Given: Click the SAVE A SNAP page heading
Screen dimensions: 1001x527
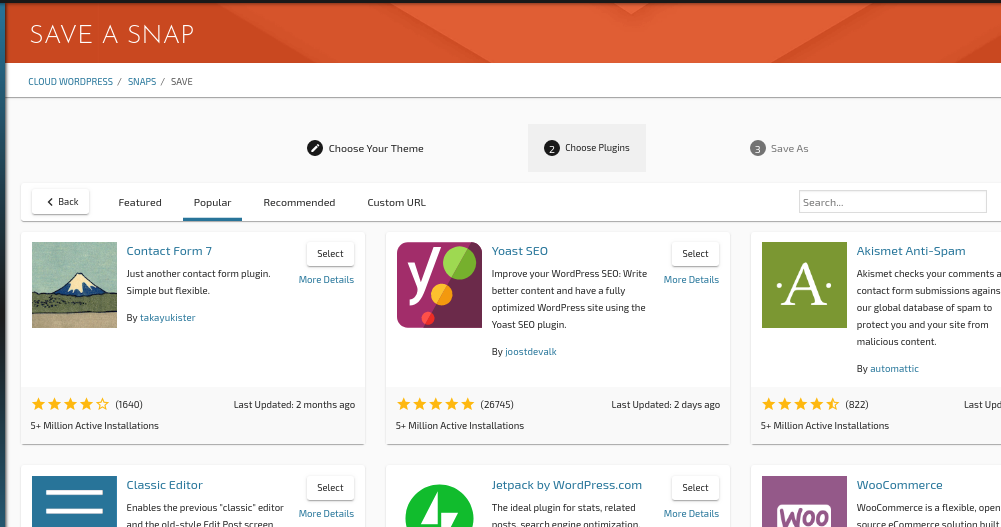Looking at the screenshot, I should 112,34.
